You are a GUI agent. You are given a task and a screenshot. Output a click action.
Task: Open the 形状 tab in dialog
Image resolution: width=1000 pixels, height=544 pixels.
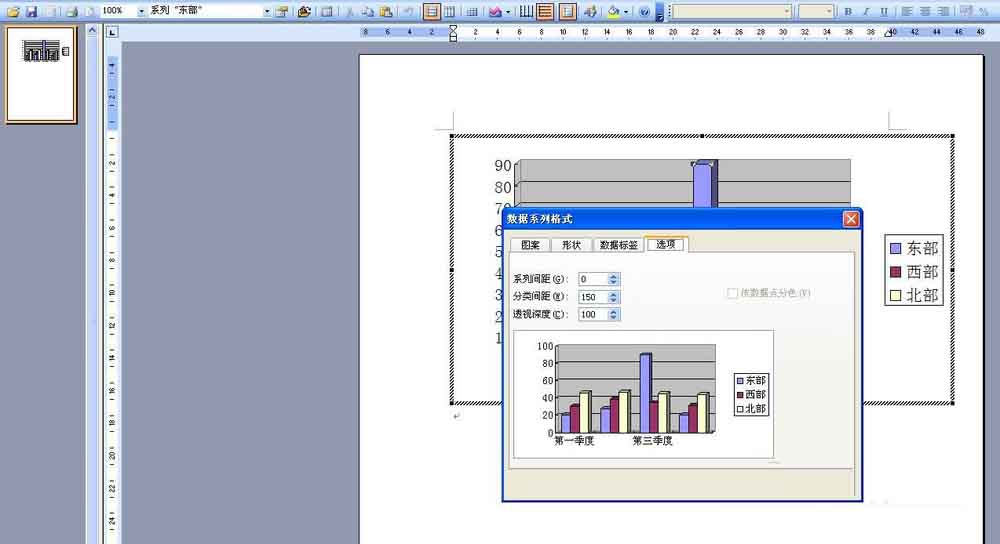(571, 245)
